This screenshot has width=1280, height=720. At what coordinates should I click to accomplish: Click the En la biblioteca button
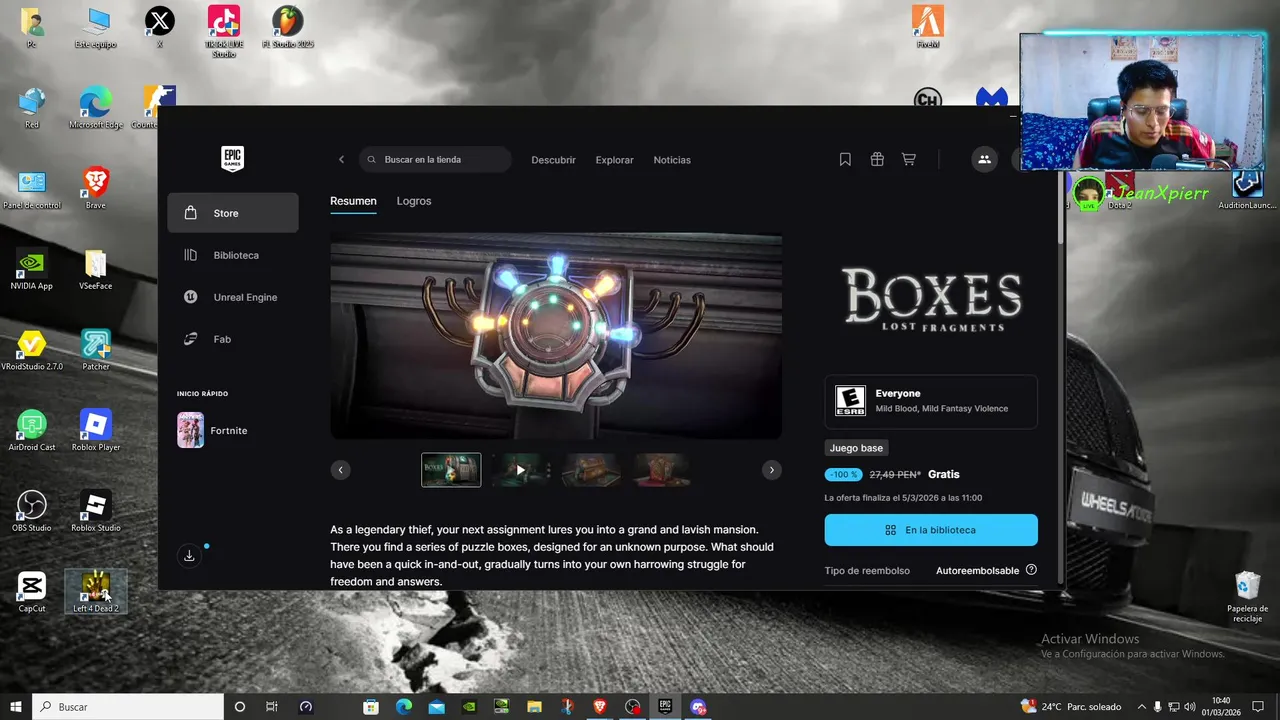(931, 530)
